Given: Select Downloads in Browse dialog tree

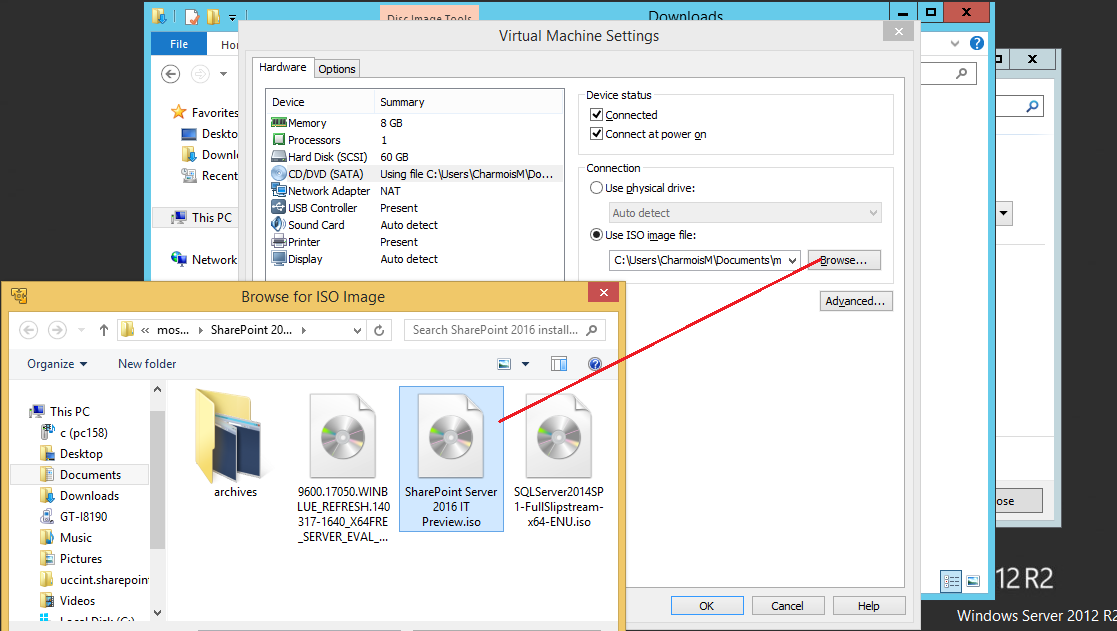Looking at the screenshot, I should pos(89,496).
